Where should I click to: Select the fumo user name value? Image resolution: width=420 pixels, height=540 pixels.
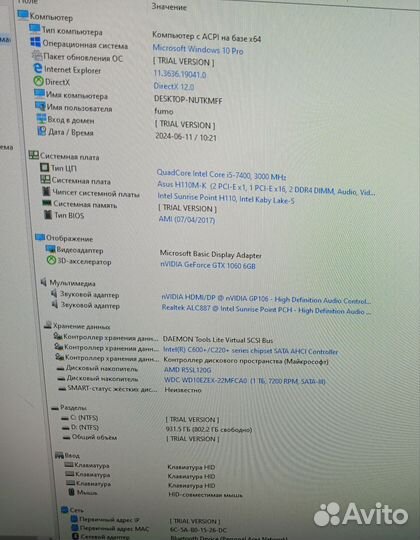[x=164, y=112]
